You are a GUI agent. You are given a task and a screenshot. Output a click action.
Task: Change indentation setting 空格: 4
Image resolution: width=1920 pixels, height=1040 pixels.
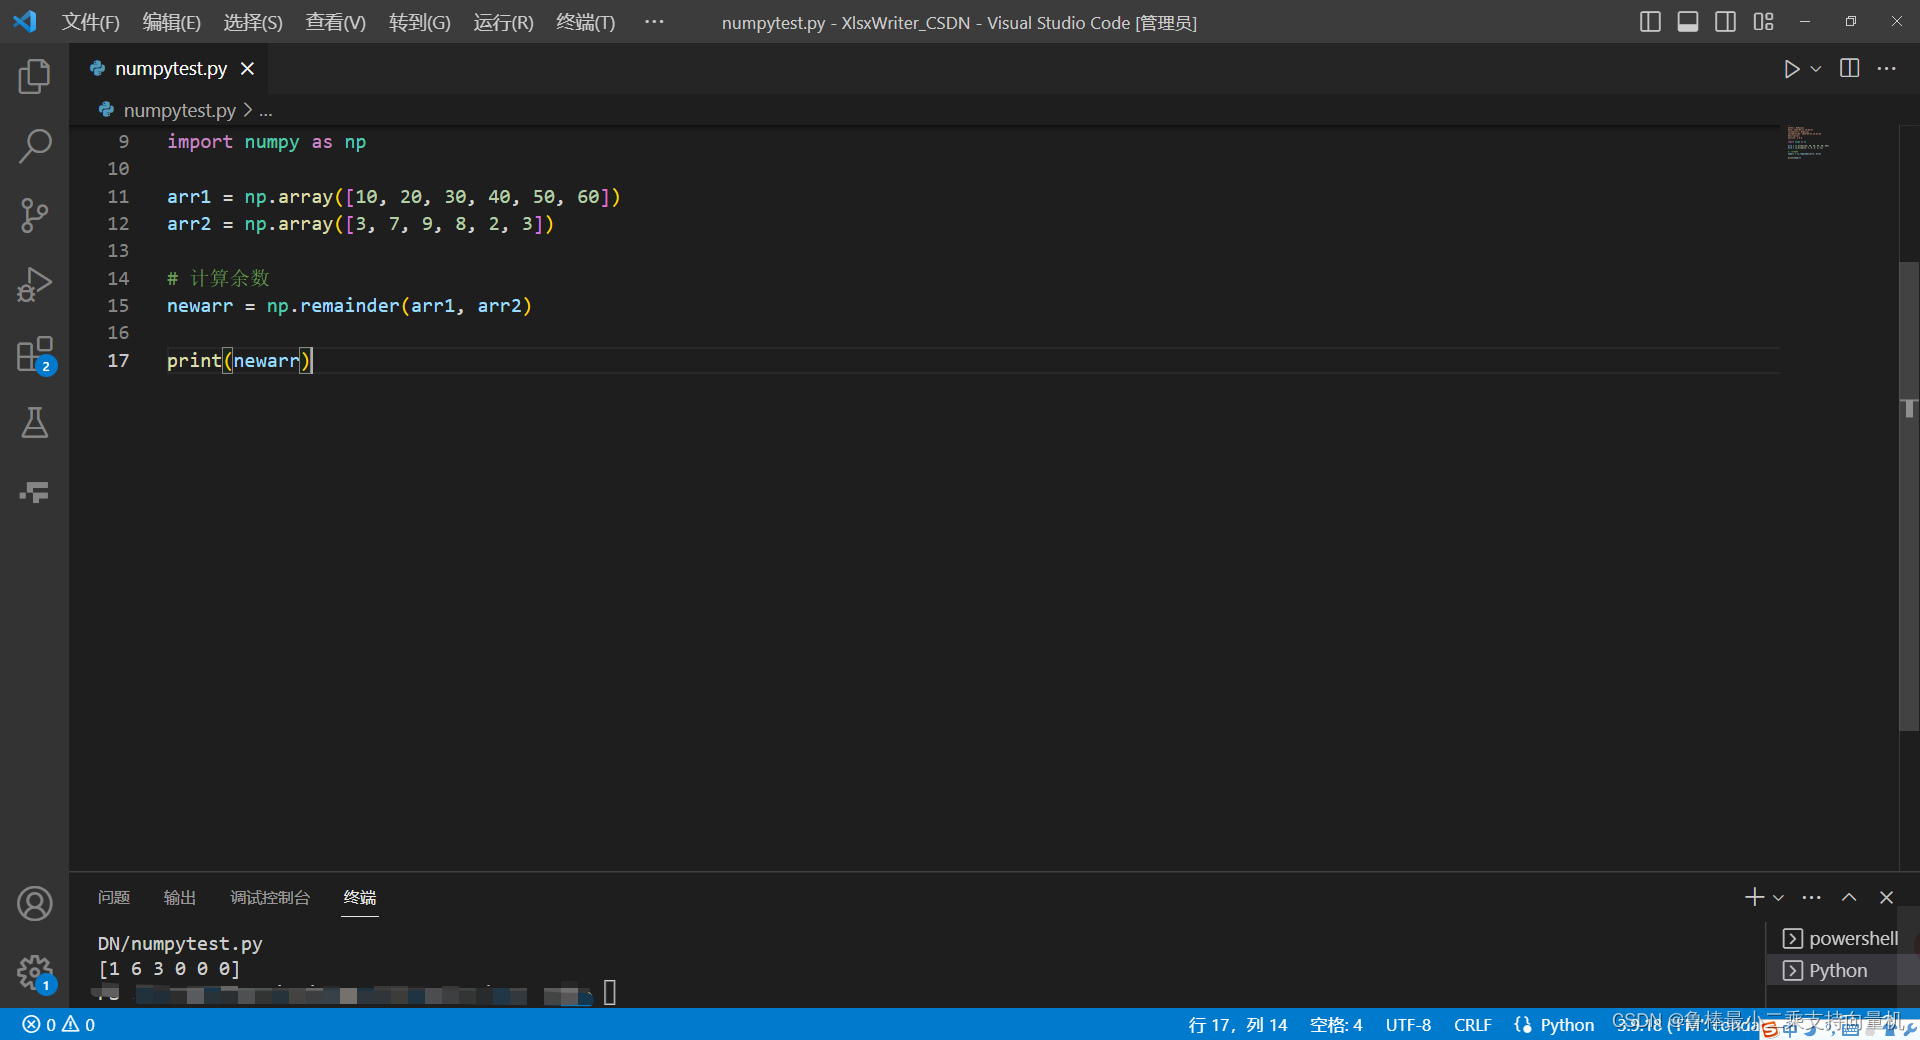pyautogui.click(x=1336, y=1025)
